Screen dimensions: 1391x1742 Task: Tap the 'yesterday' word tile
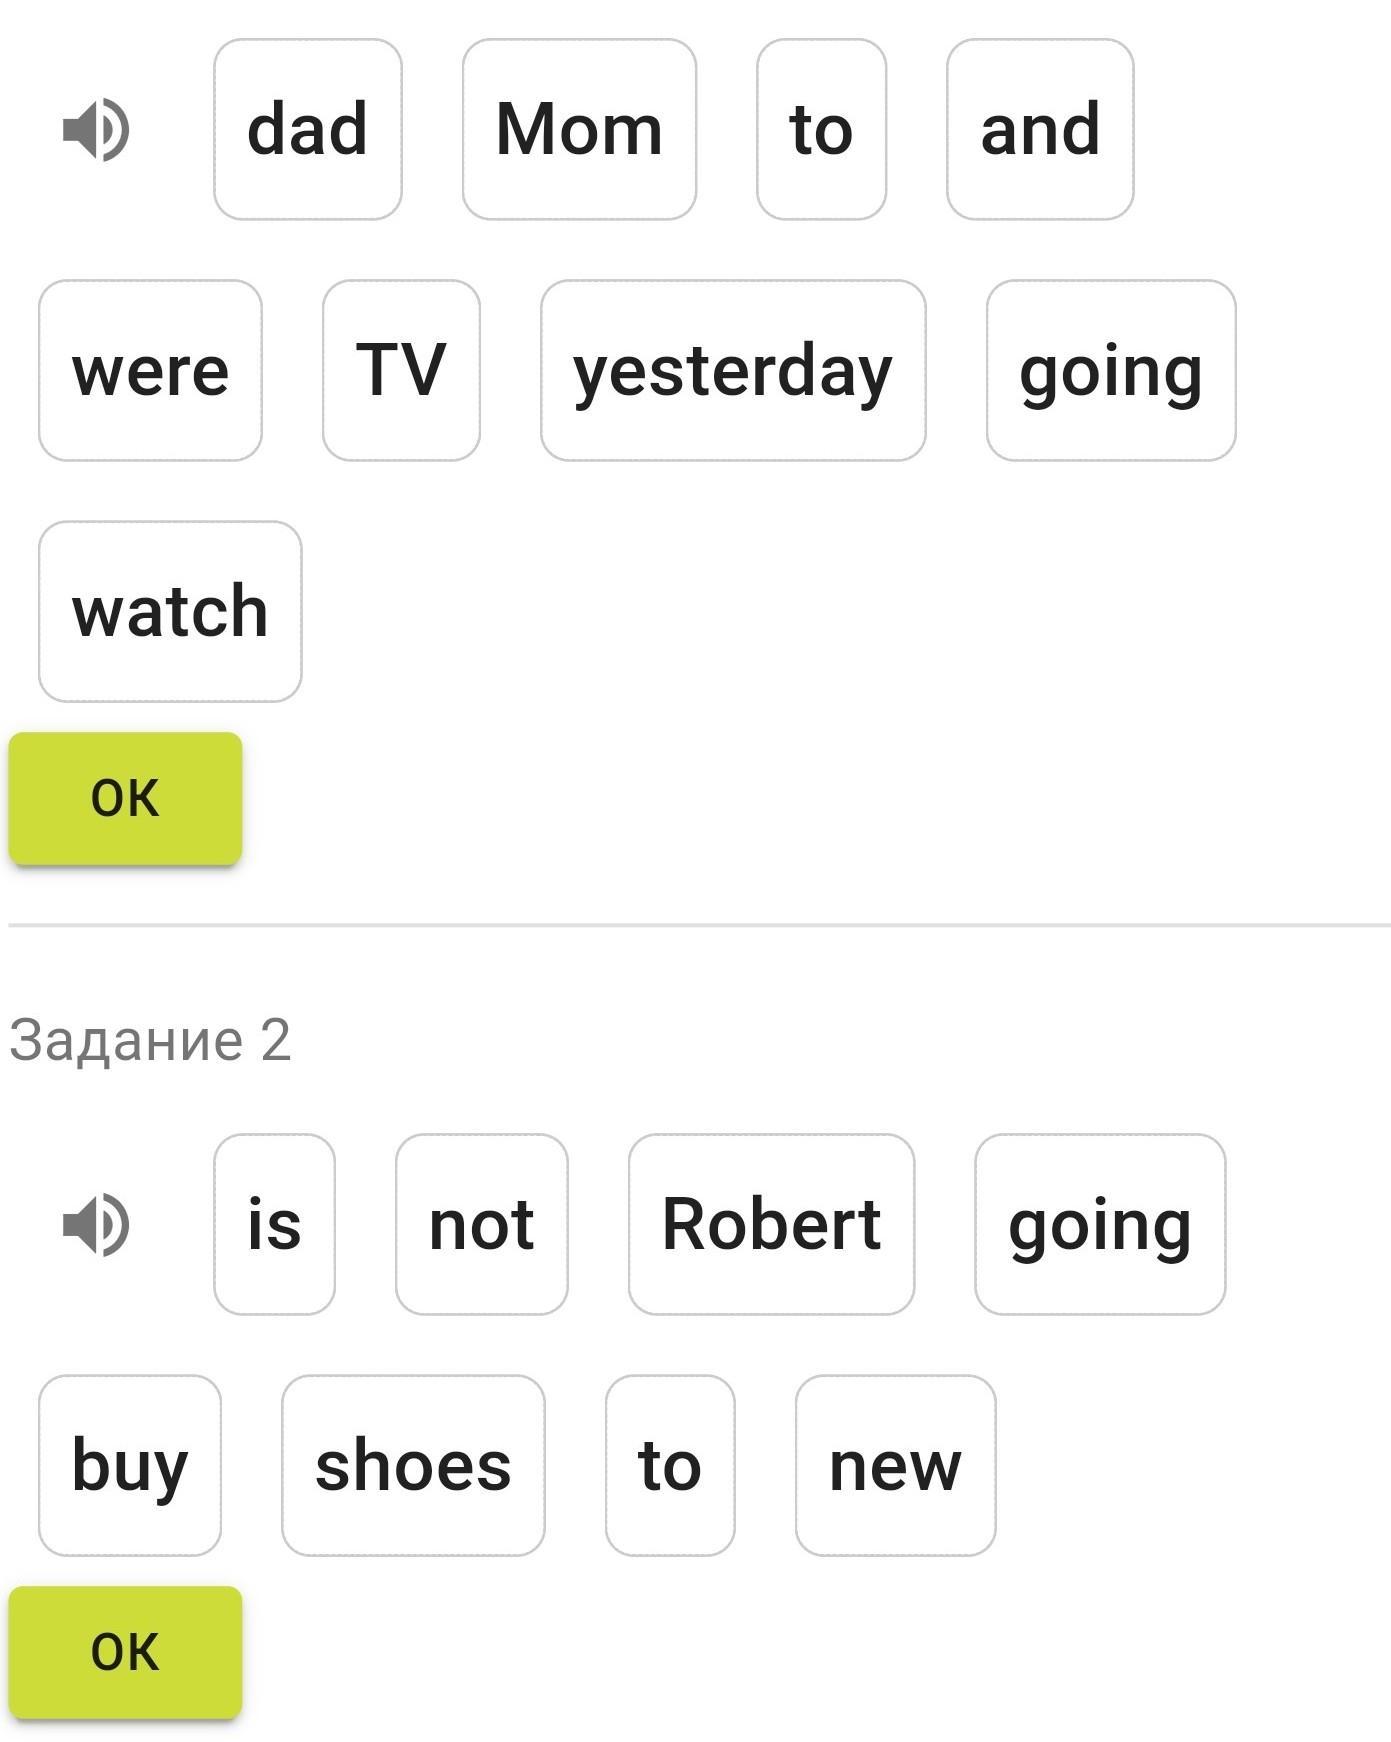pos(733,371)
